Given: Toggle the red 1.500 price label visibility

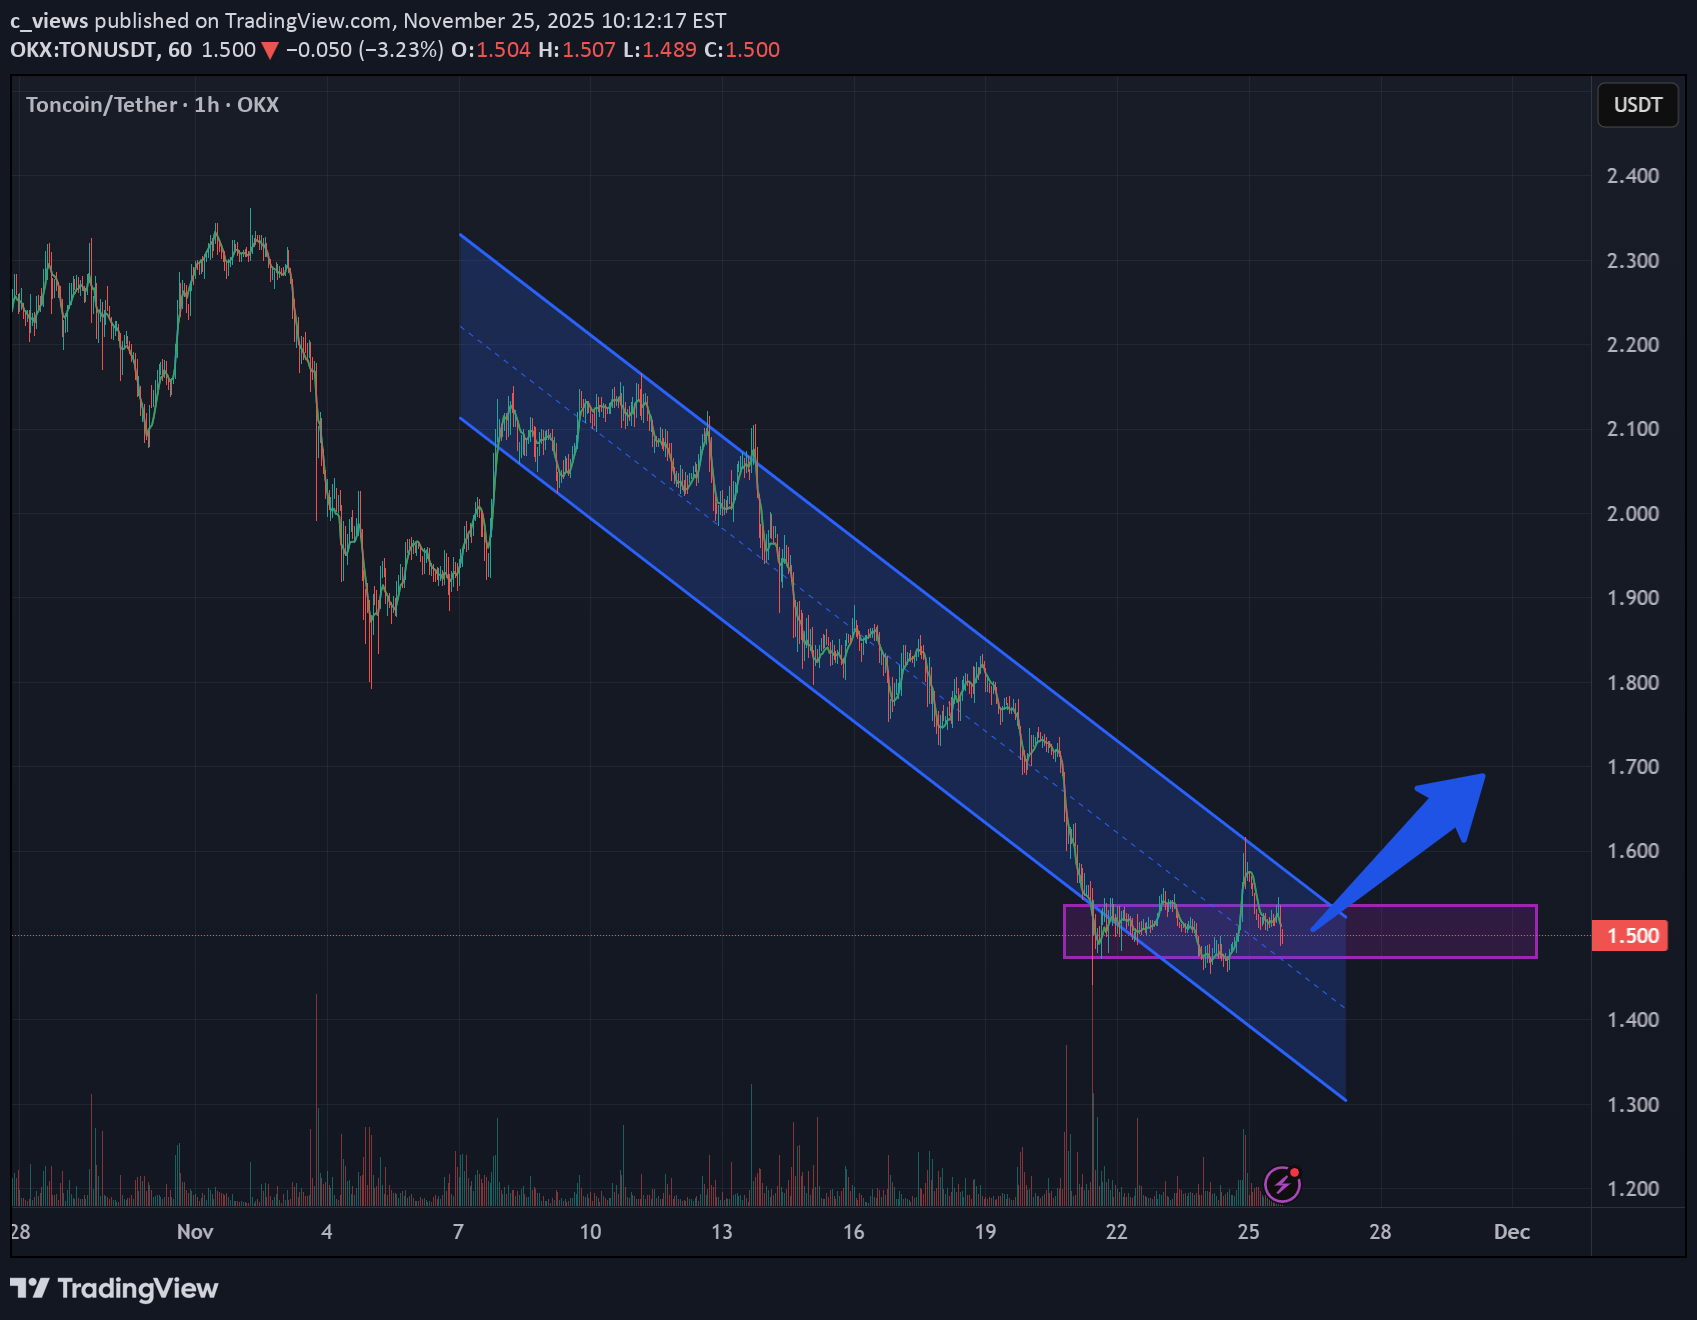Looking at the screenshot, I should click(1629, 935).
